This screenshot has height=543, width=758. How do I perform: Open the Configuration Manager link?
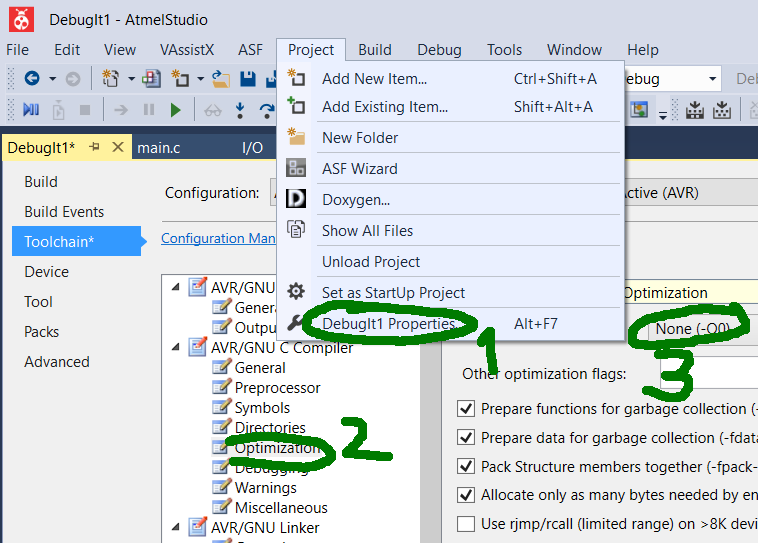click(217, 238)
